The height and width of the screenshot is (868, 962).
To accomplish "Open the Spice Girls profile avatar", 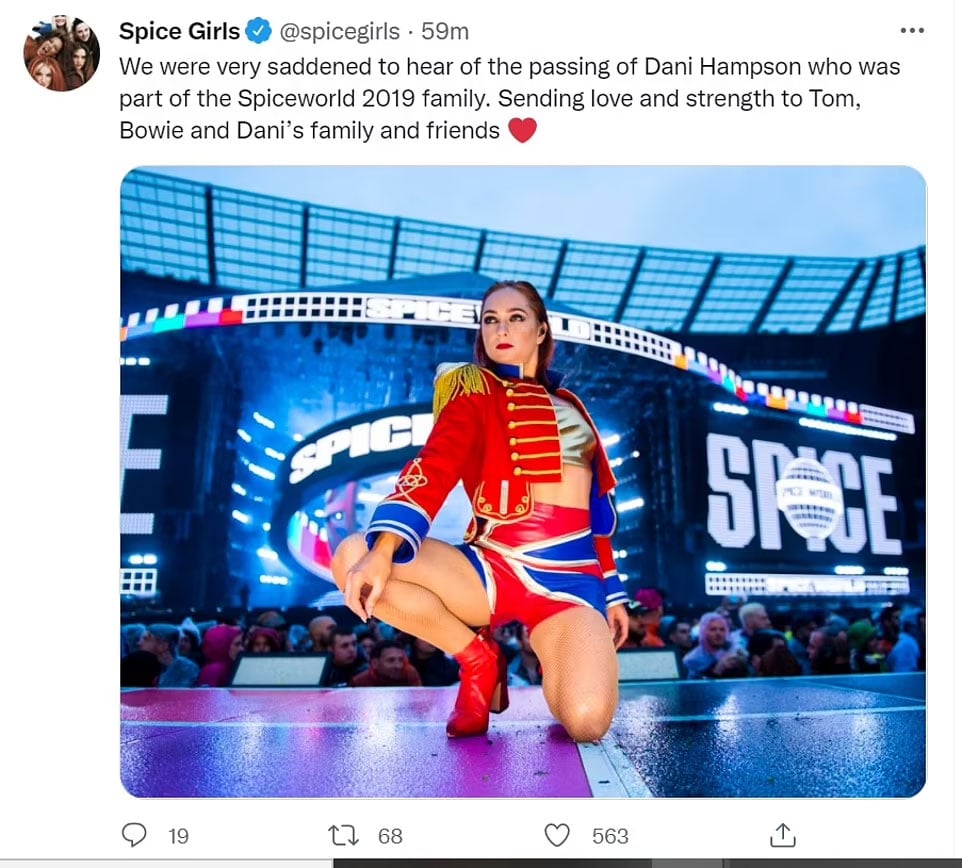I will (61, 53).
